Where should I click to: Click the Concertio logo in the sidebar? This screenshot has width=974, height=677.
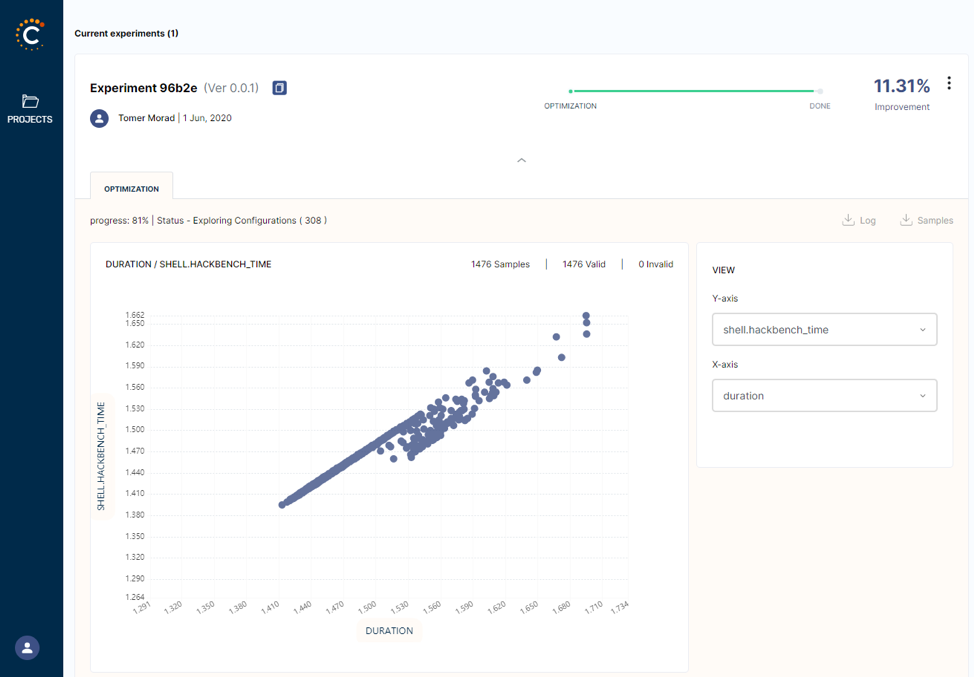tap(30, 34)
